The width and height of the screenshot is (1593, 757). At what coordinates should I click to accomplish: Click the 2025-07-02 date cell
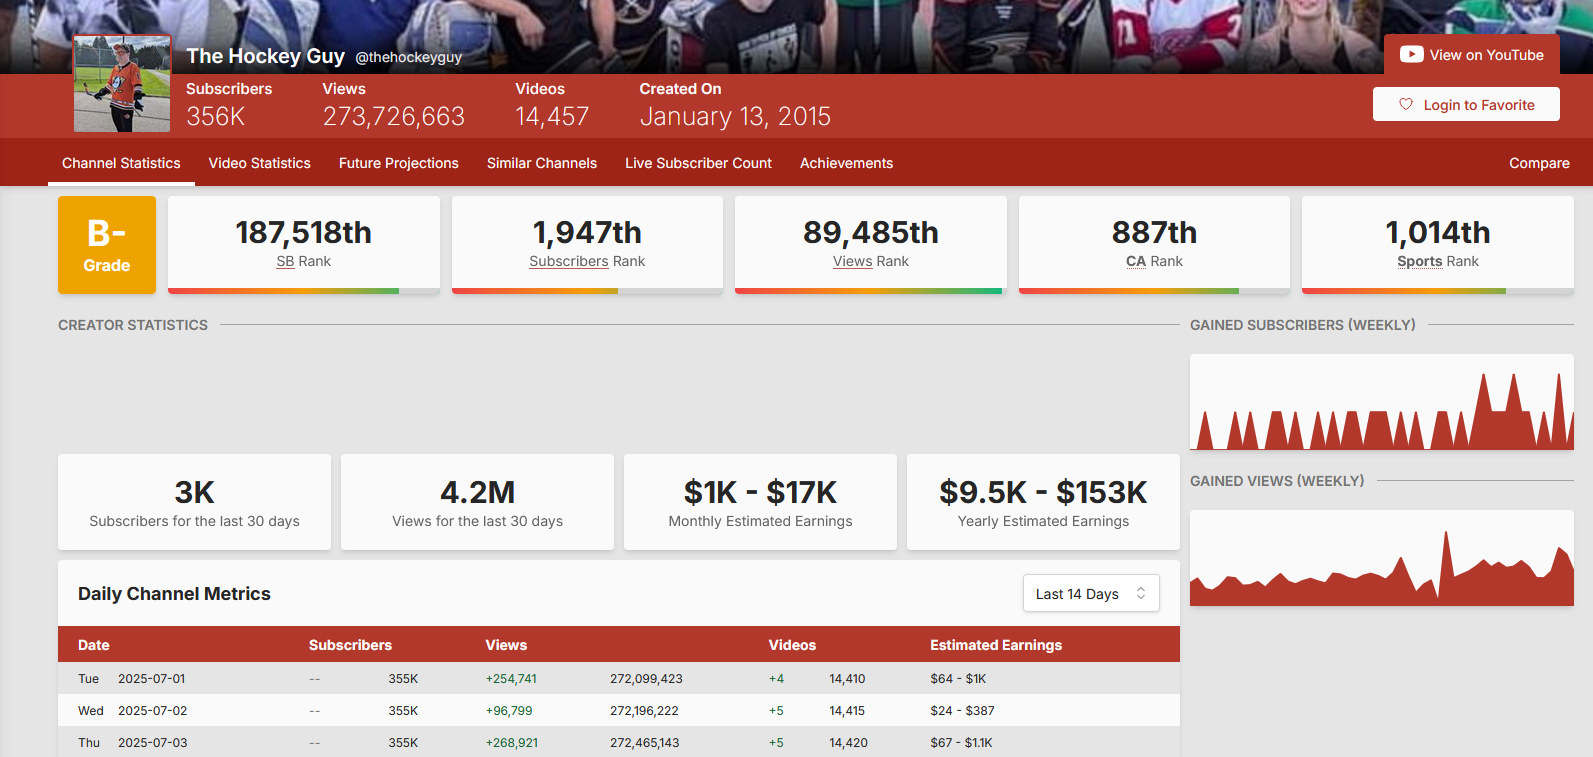point(153,710)
